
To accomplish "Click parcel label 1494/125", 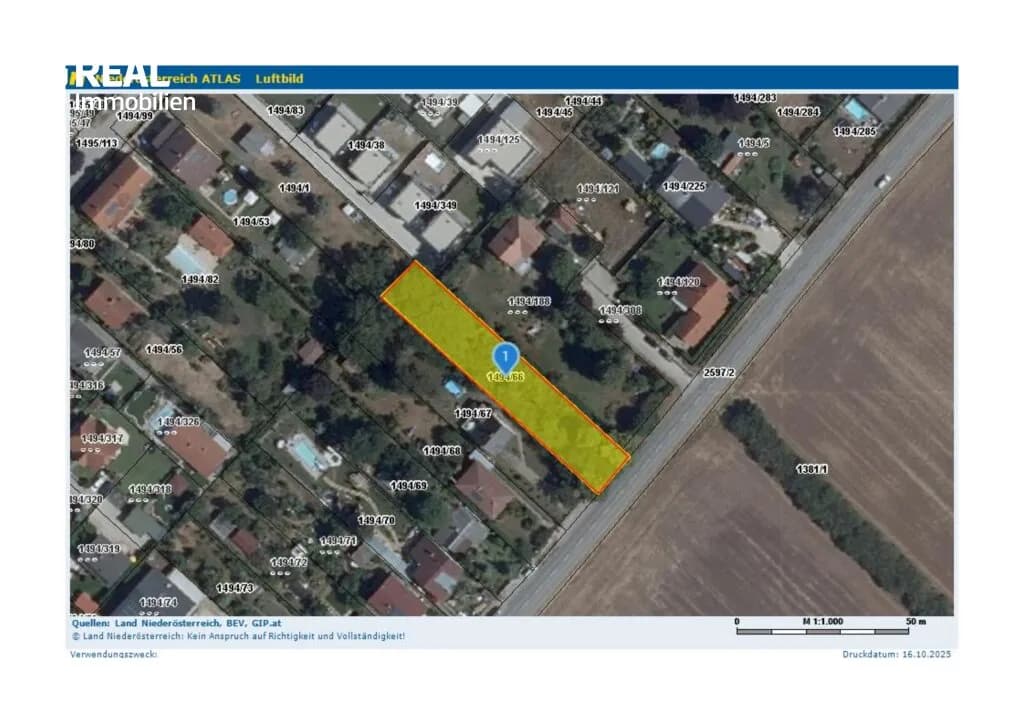I will (x=499, y=140).
